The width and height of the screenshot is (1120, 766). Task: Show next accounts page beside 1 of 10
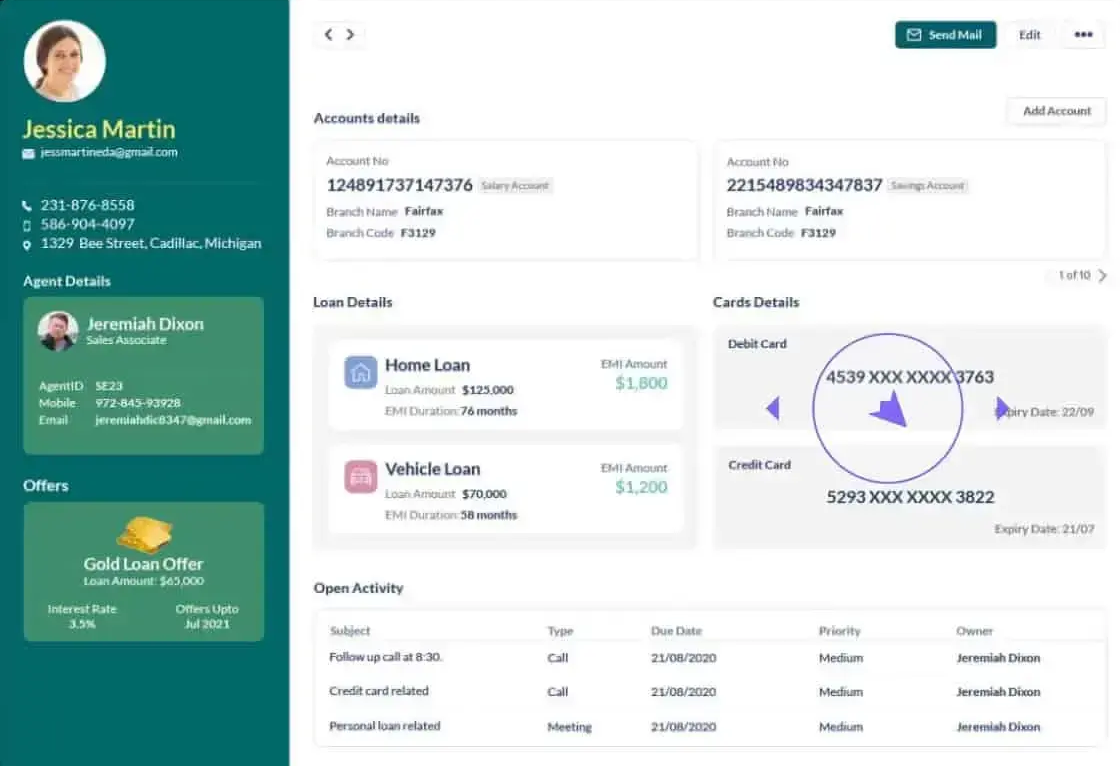[1102, 276]
